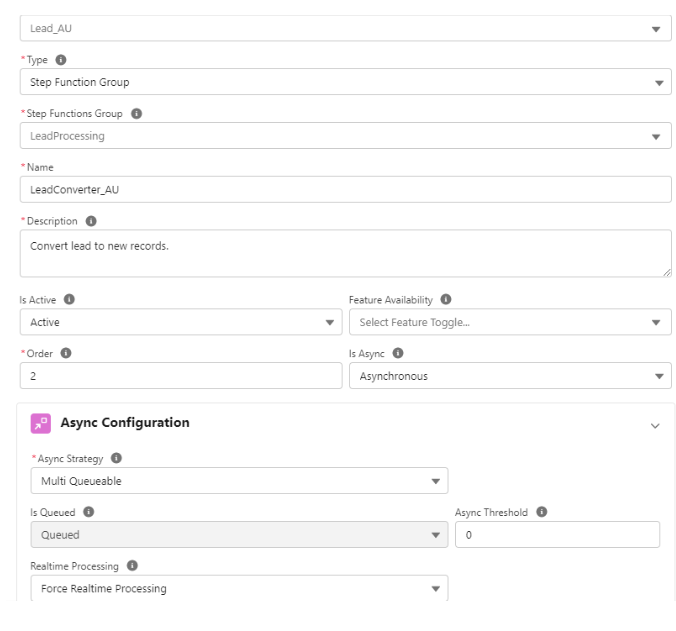
Task: Click the Order input field
Action: click(x=181, y=376)
